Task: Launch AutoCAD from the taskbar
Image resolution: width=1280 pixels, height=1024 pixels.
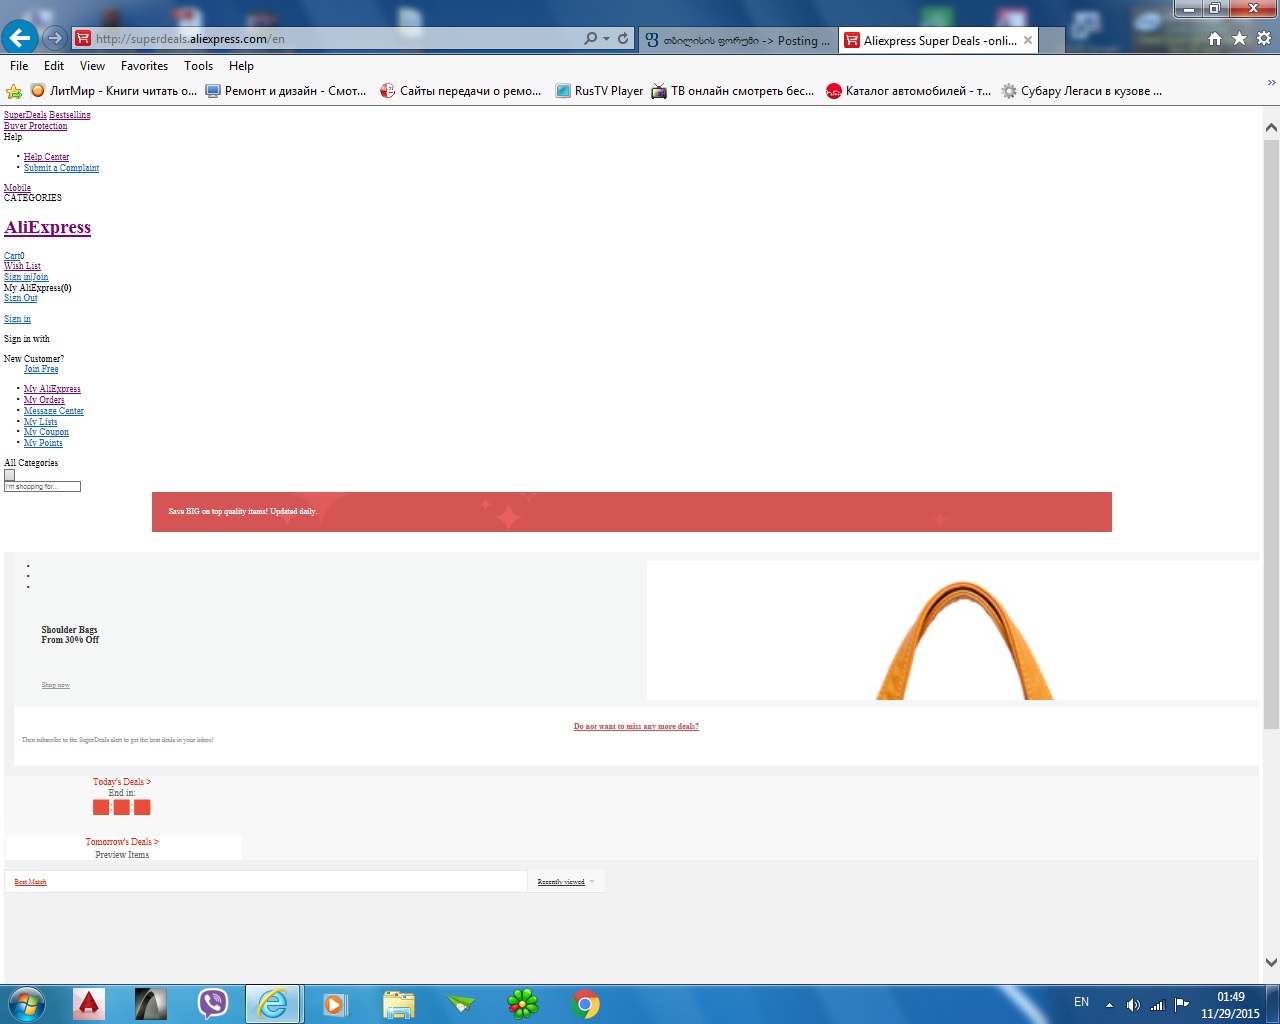Action: pyautogui.click(x=89, y=1004)
